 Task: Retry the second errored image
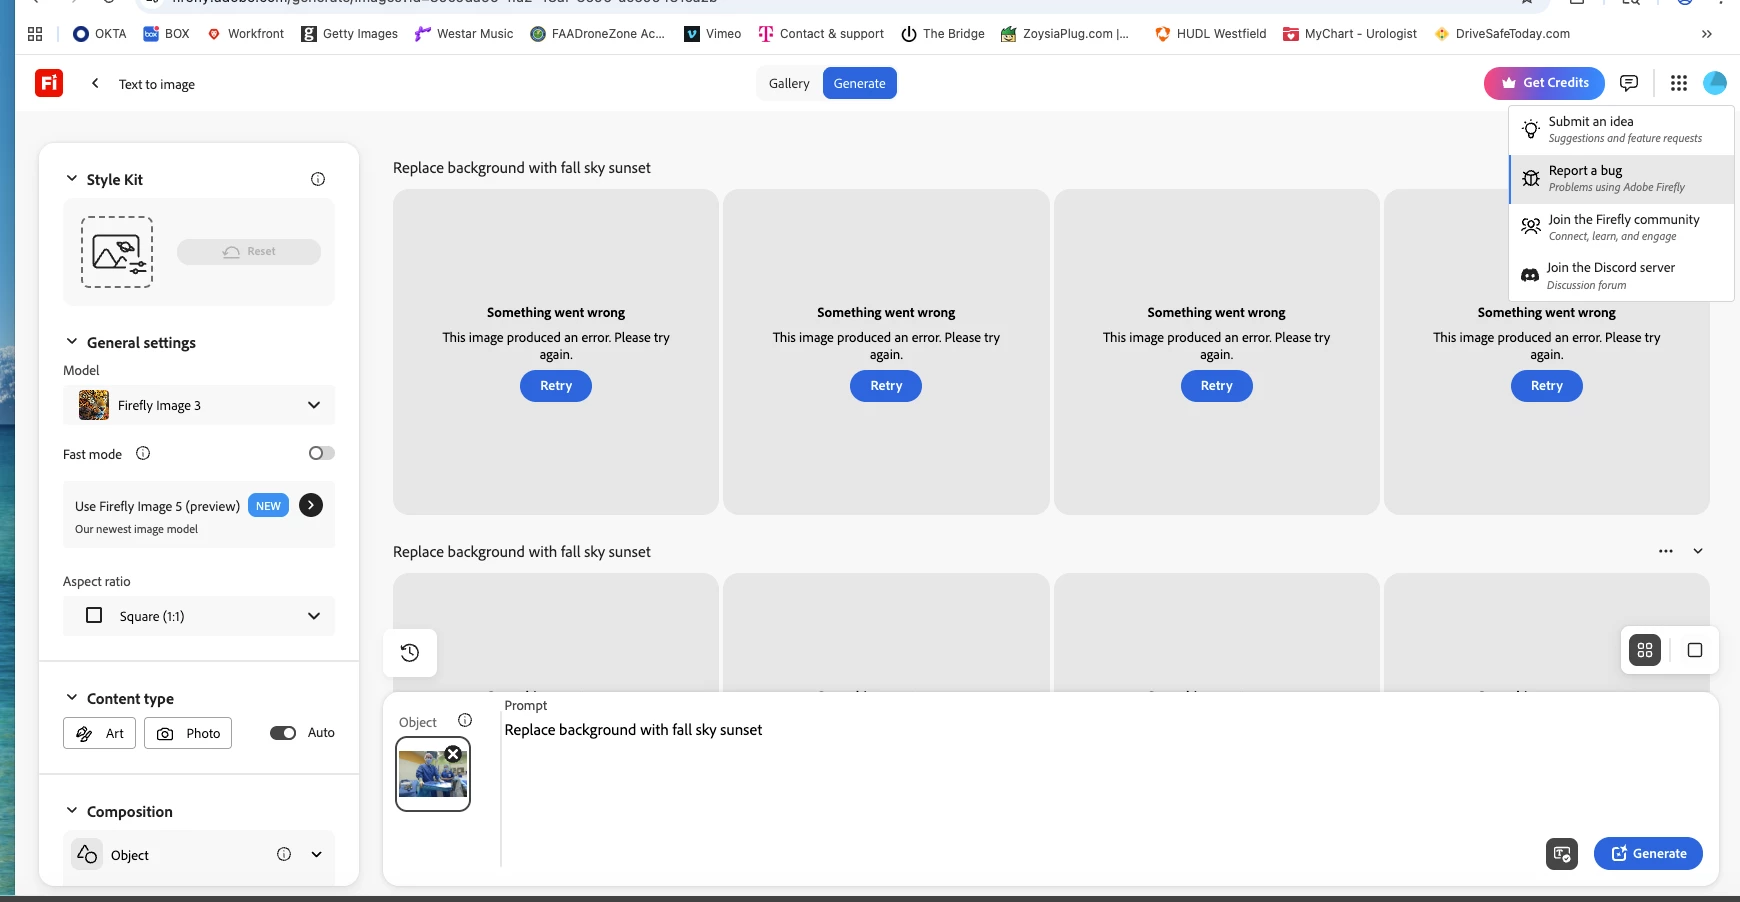coord(886,386)
